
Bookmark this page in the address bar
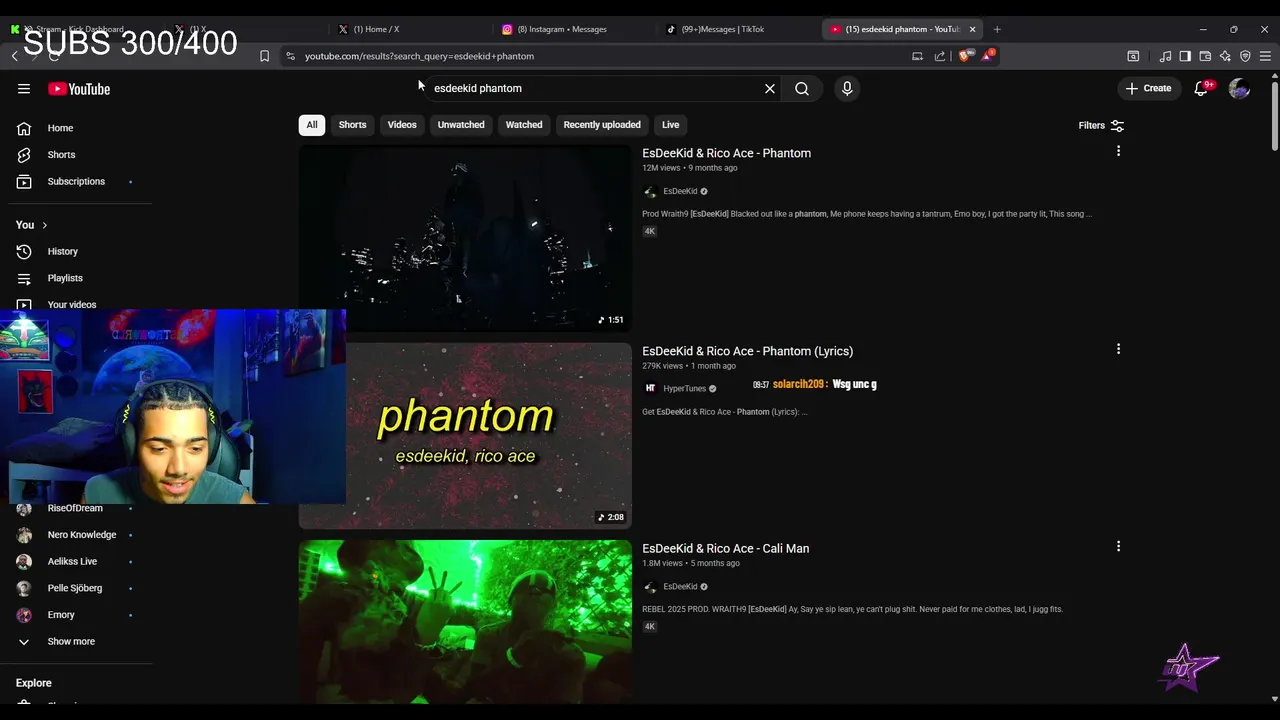(x=264, y=56)
